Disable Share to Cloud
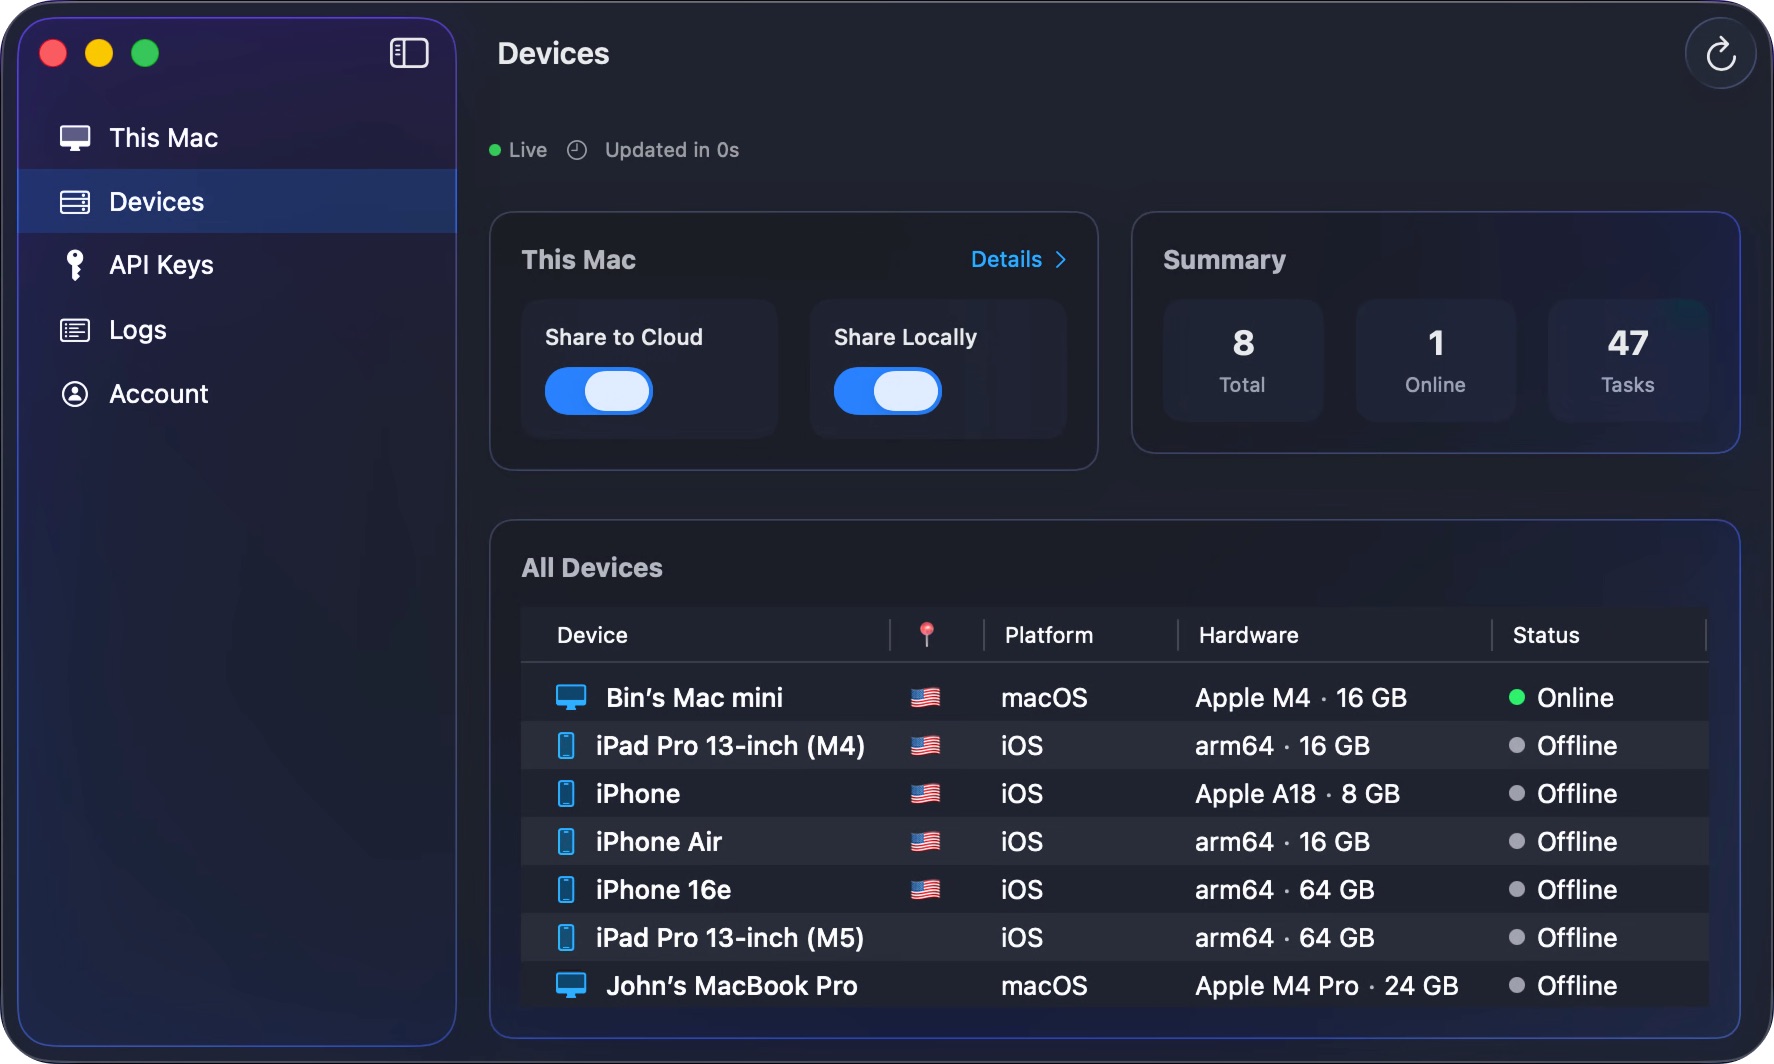Image resolution: width=1774 pixels, height=1064 pixels. click(598, 392)
